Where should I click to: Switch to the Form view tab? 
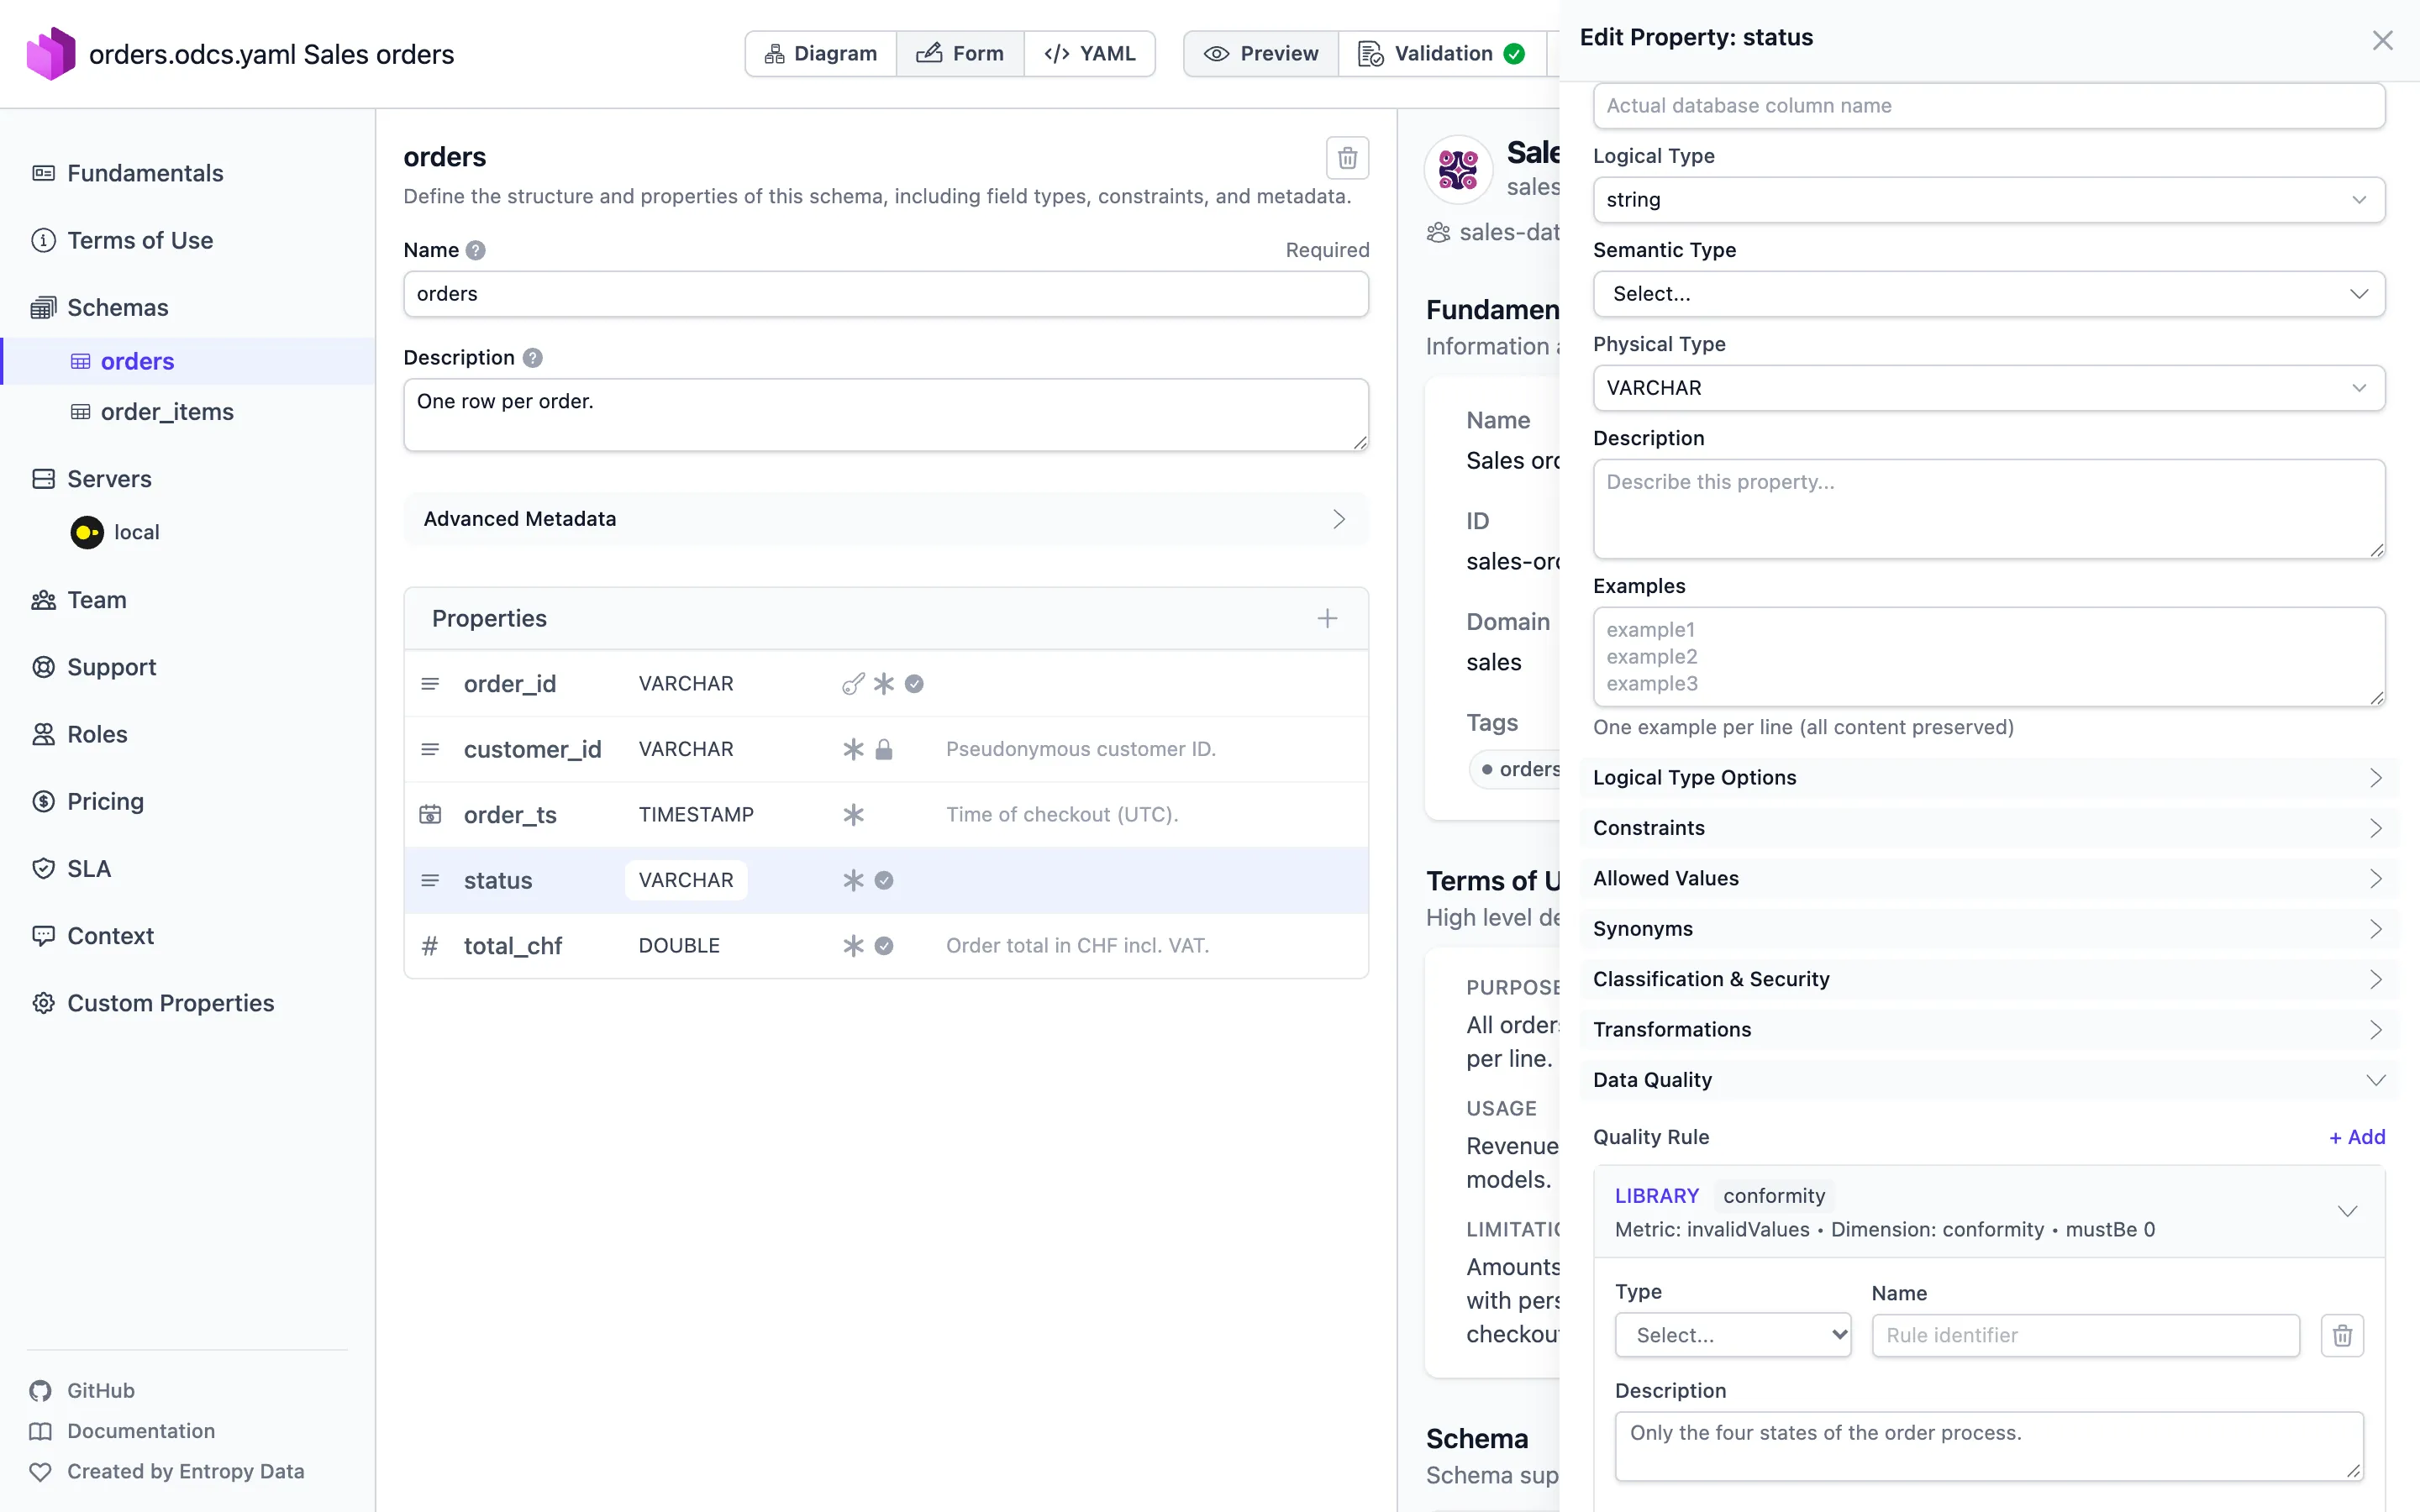pyautogui.click(x=960, y=54)
